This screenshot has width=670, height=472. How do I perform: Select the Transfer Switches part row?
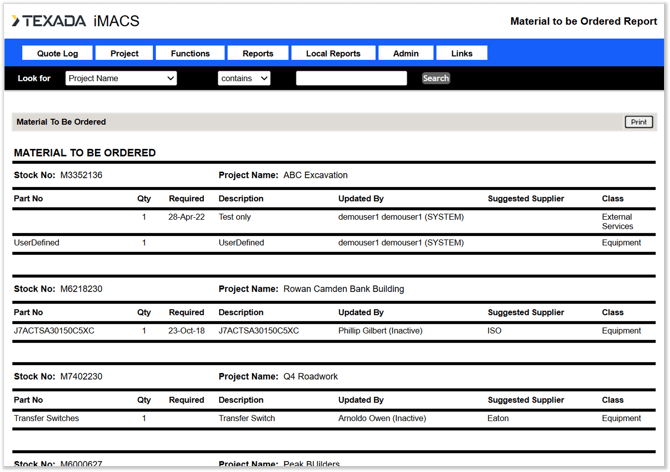pyautogui.click(x=46, y=419)
